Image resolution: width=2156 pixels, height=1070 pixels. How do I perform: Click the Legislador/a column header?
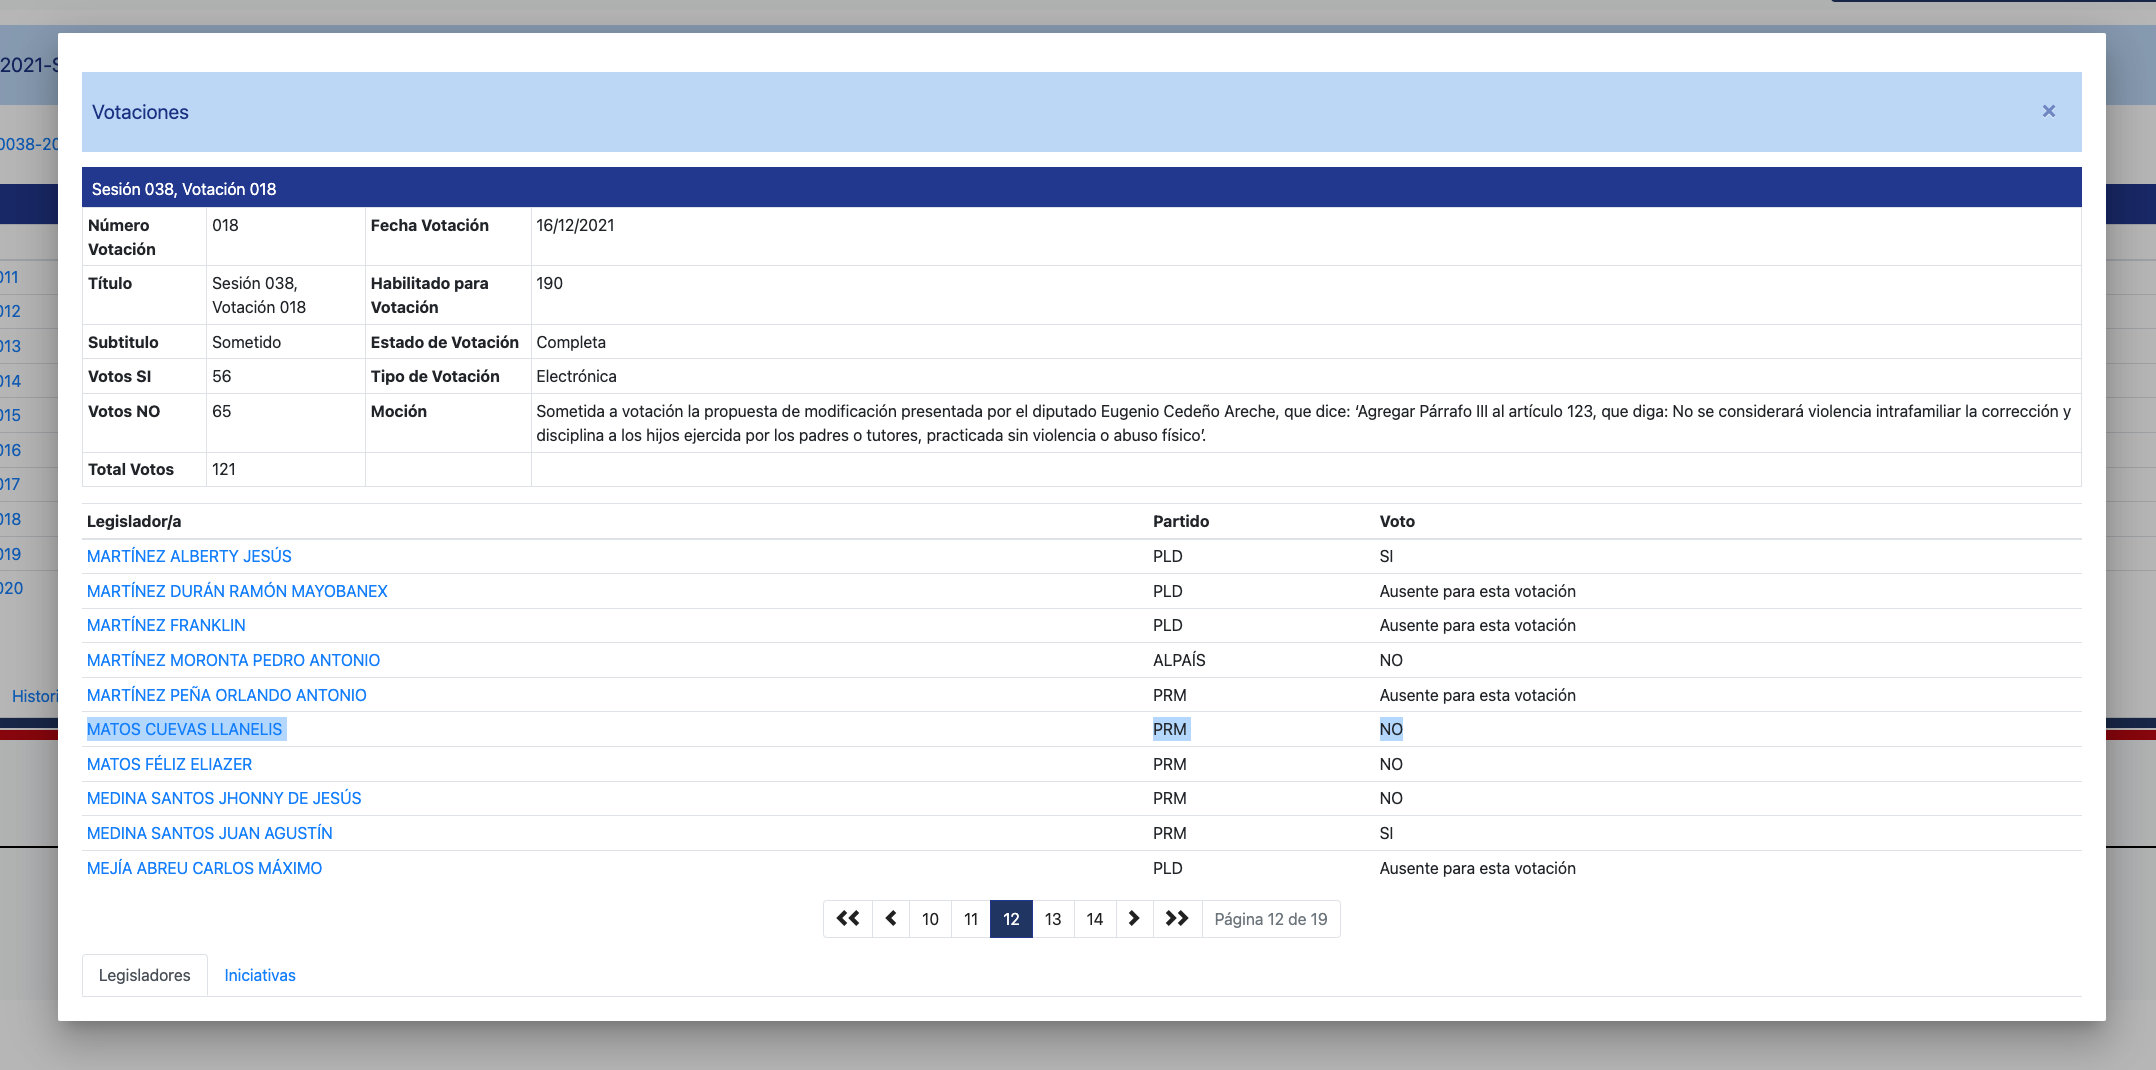click(x=134, y=521)
